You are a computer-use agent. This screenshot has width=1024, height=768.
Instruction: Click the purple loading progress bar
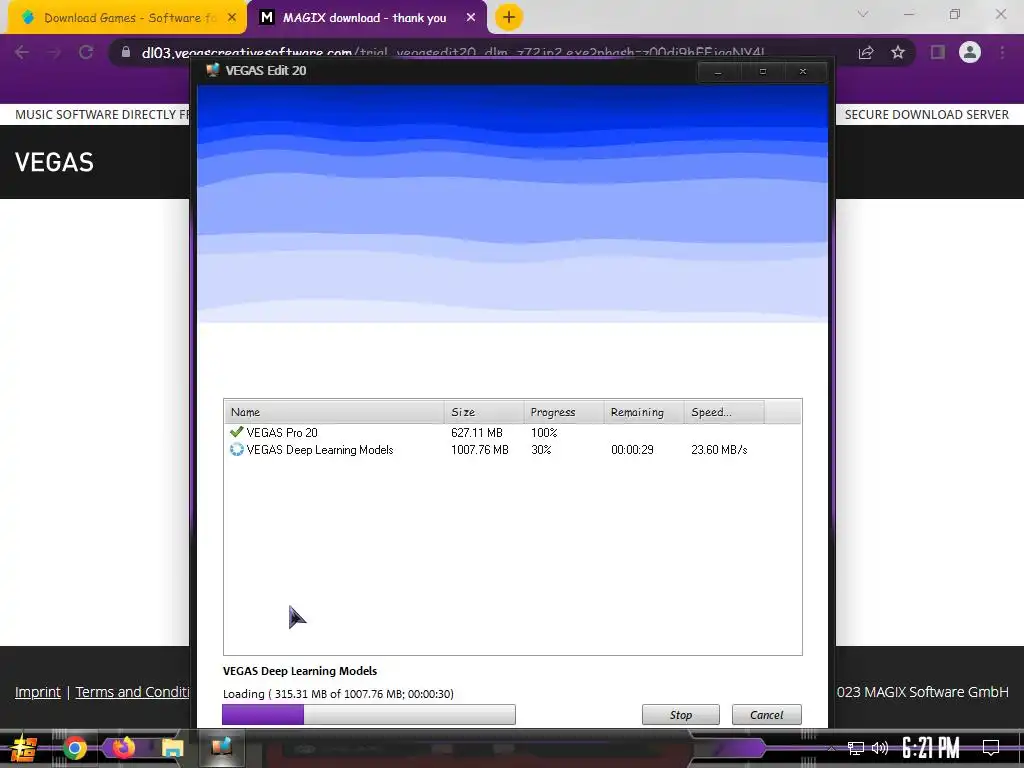pos(369,714)
